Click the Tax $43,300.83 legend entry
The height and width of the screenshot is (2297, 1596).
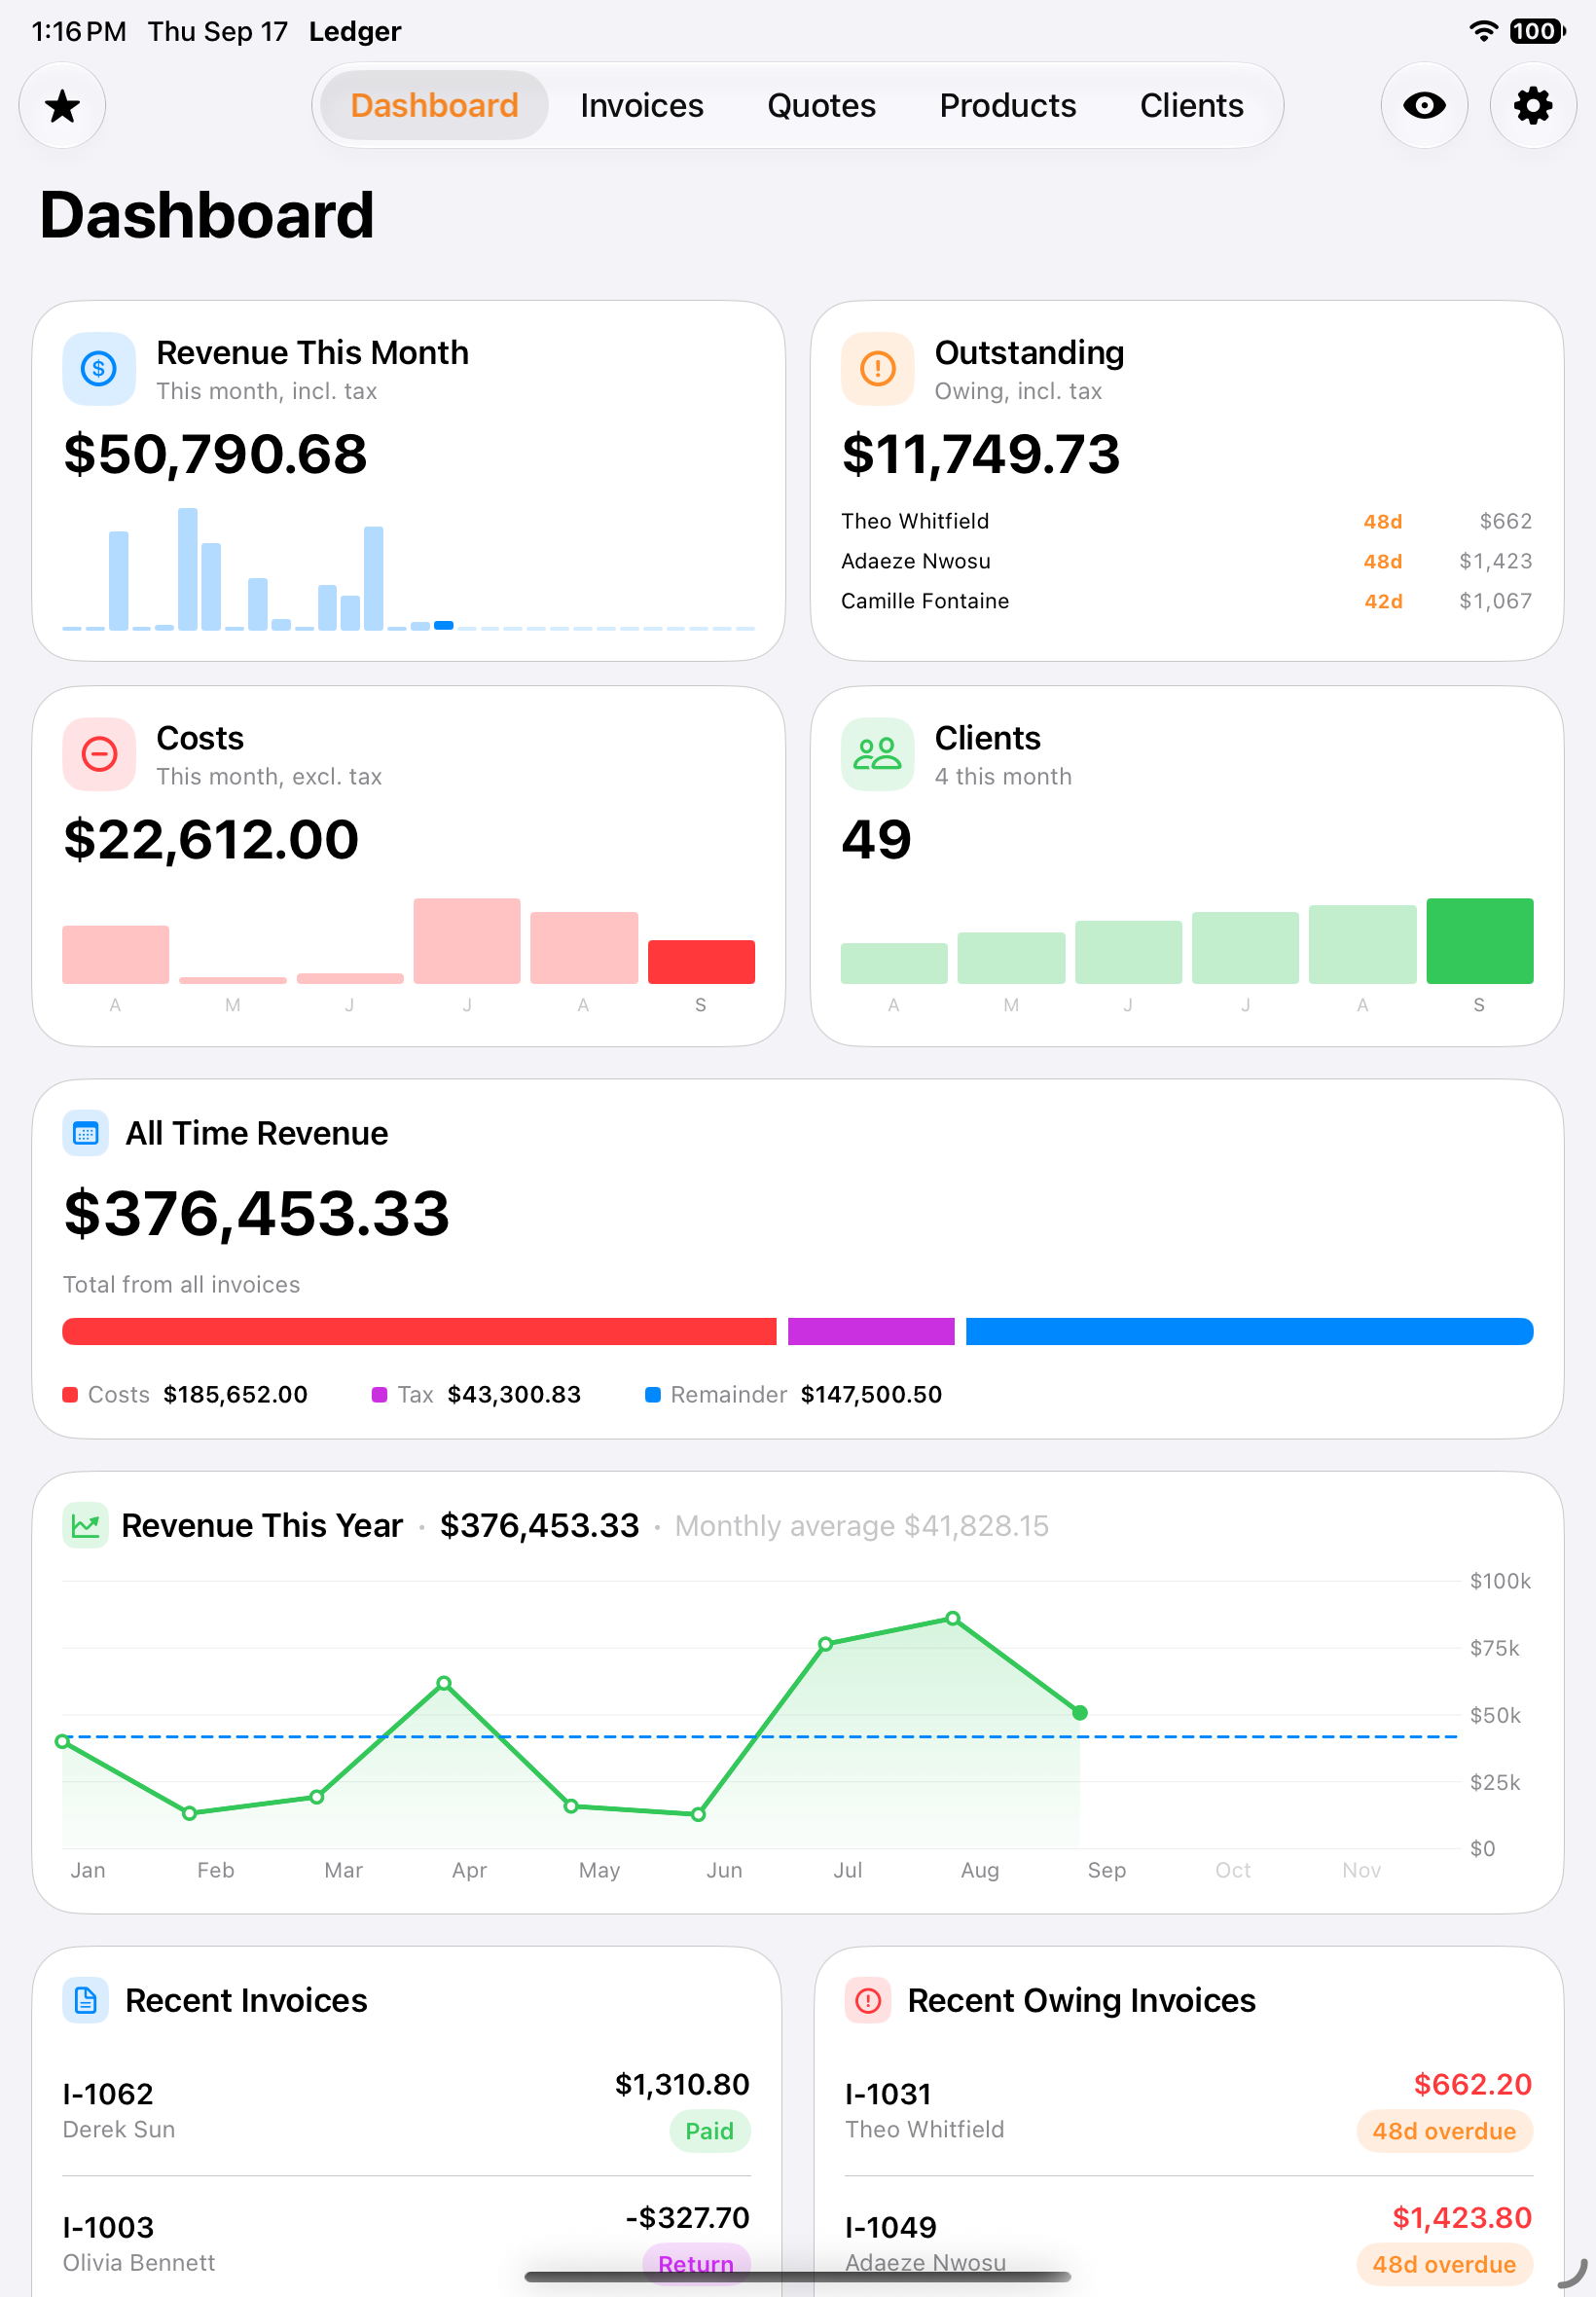click(476, 1394)
